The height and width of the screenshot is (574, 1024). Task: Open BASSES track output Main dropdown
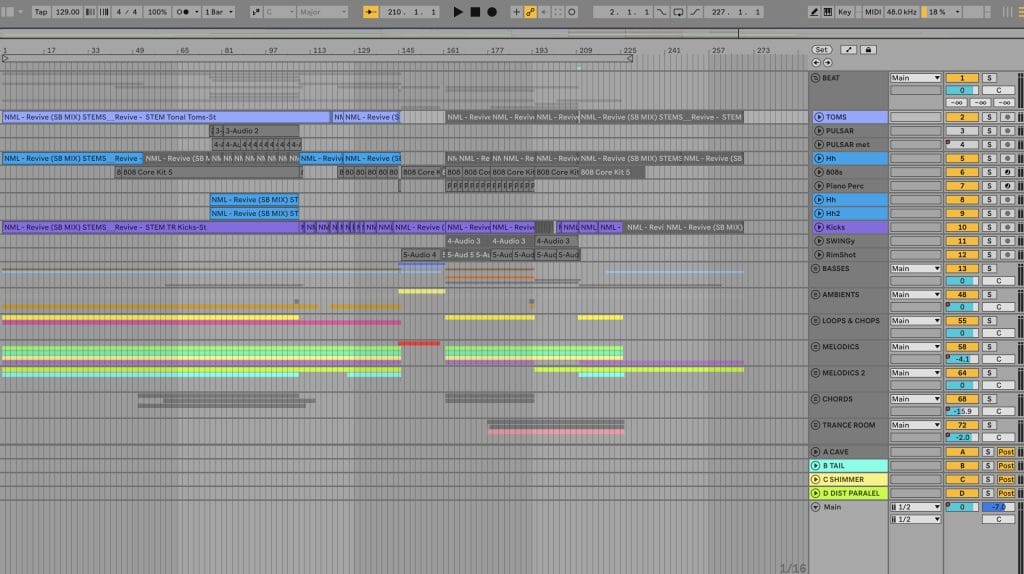click(915, 268)
